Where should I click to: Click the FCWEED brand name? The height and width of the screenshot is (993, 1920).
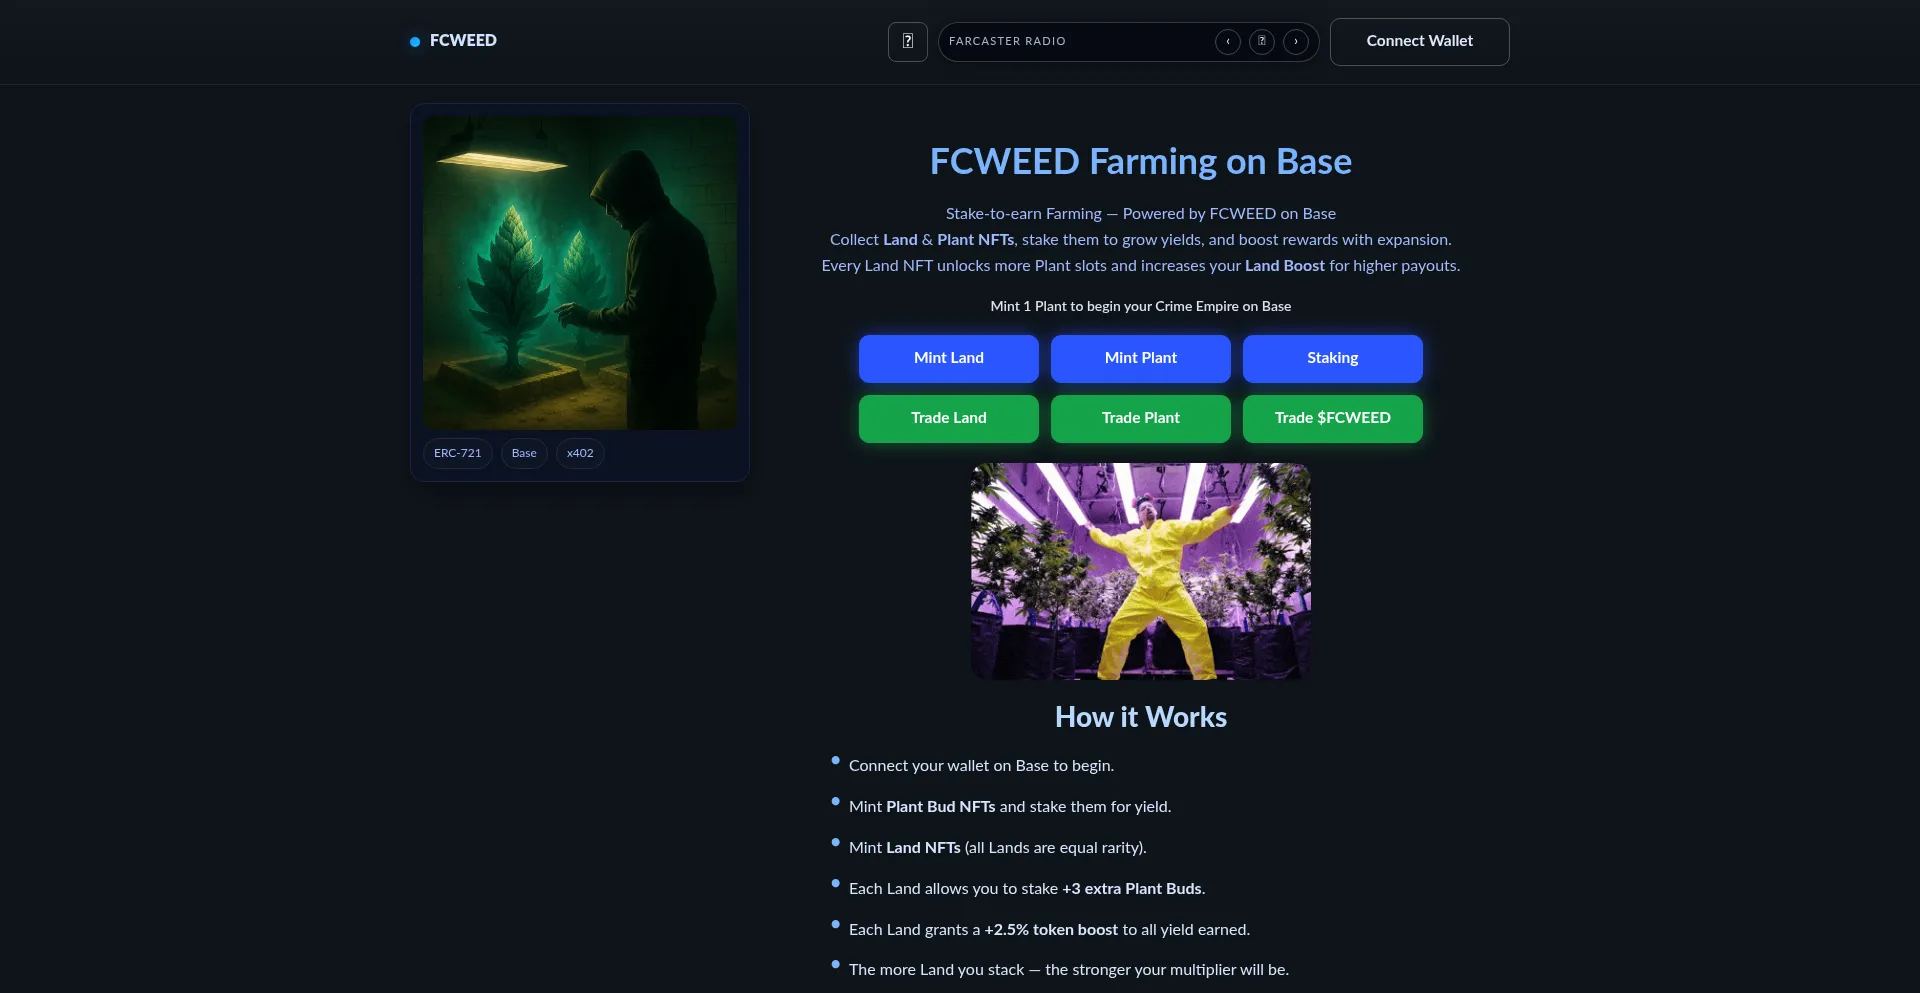(x=463, y=41)
